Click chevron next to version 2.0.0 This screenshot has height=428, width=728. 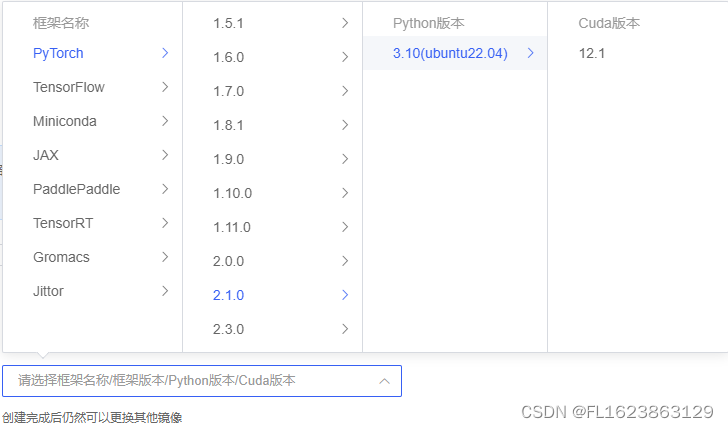click(x=345, y=261)
